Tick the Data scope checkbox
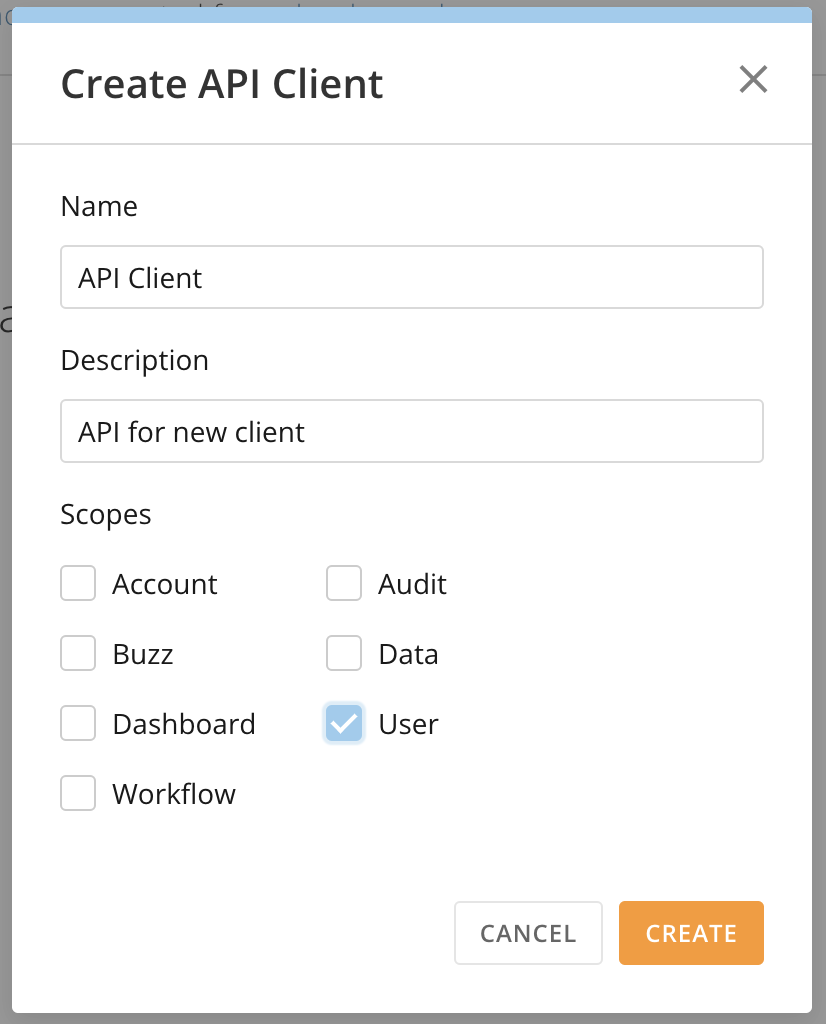826x1024 pixels. pos(344,653)
